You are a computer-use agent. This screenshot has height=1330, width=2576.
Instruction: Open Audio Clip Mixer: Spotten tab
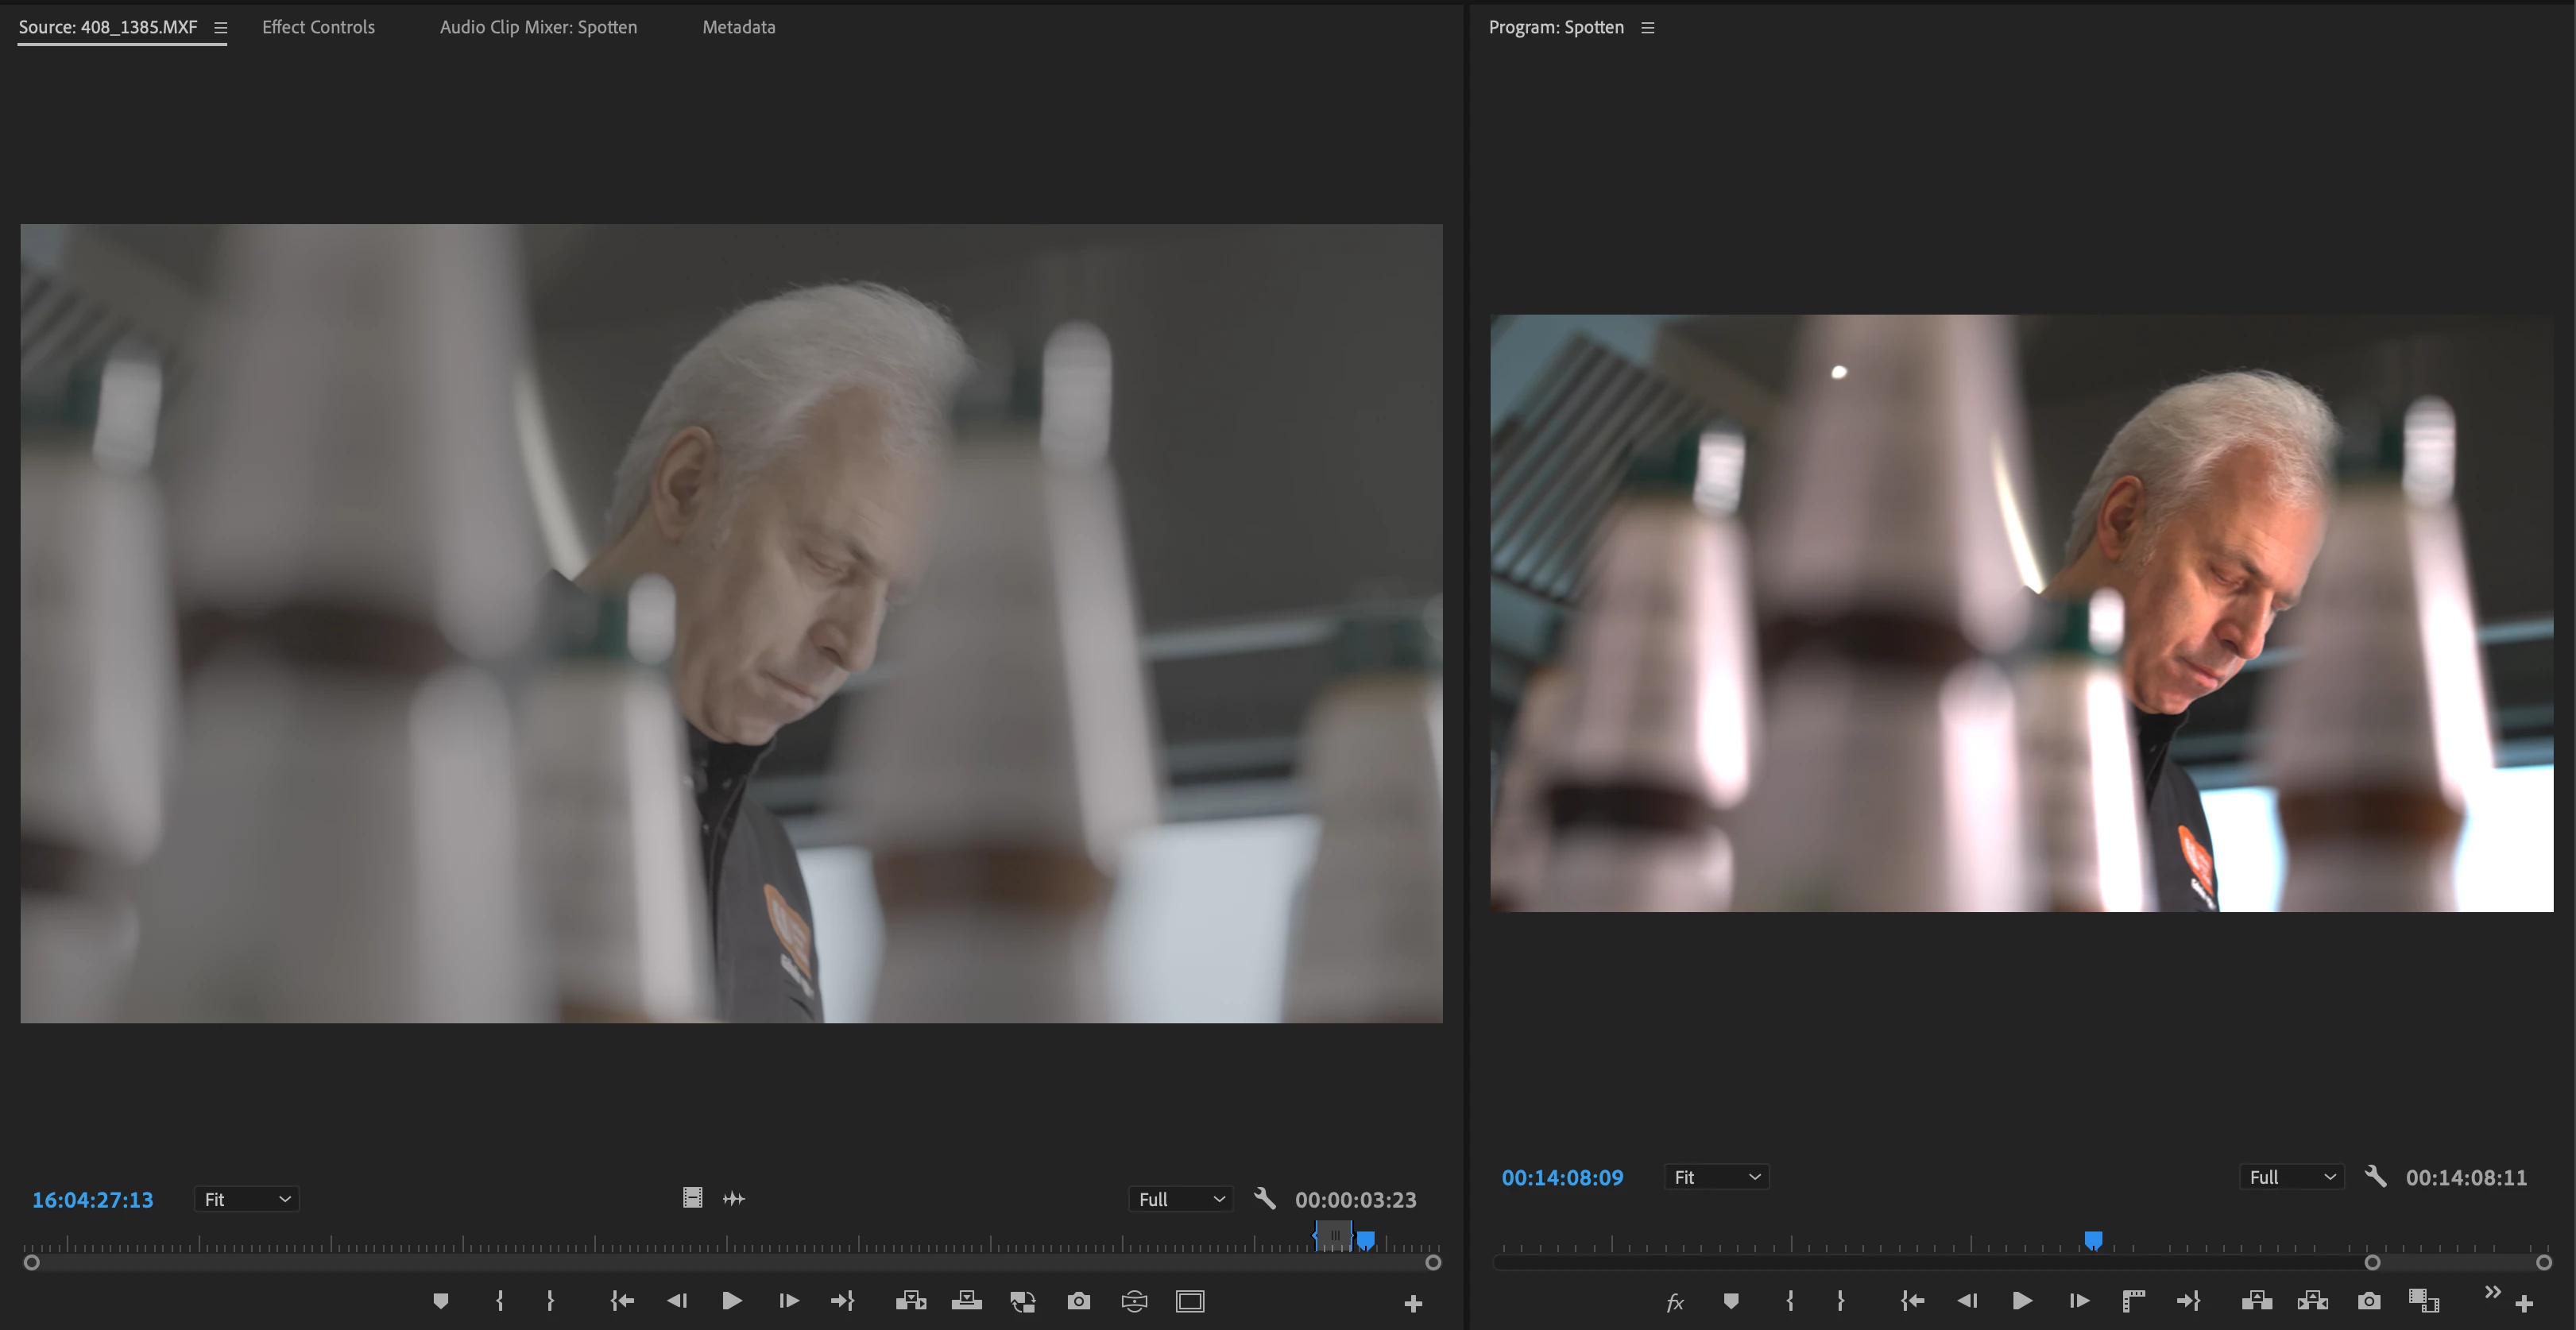pos(538,27)
